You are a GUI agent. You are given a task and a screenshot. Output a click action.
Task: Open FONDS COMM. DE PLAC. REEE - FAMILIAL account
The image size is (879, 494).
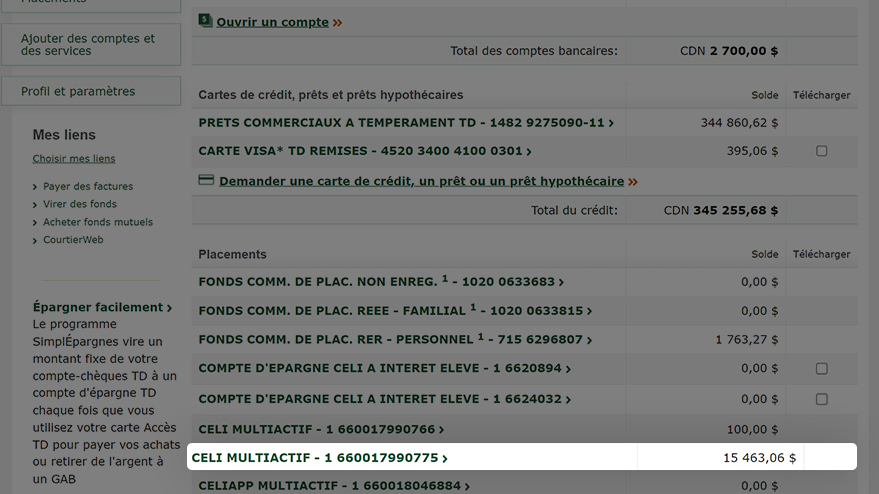(x=395, y=310)
